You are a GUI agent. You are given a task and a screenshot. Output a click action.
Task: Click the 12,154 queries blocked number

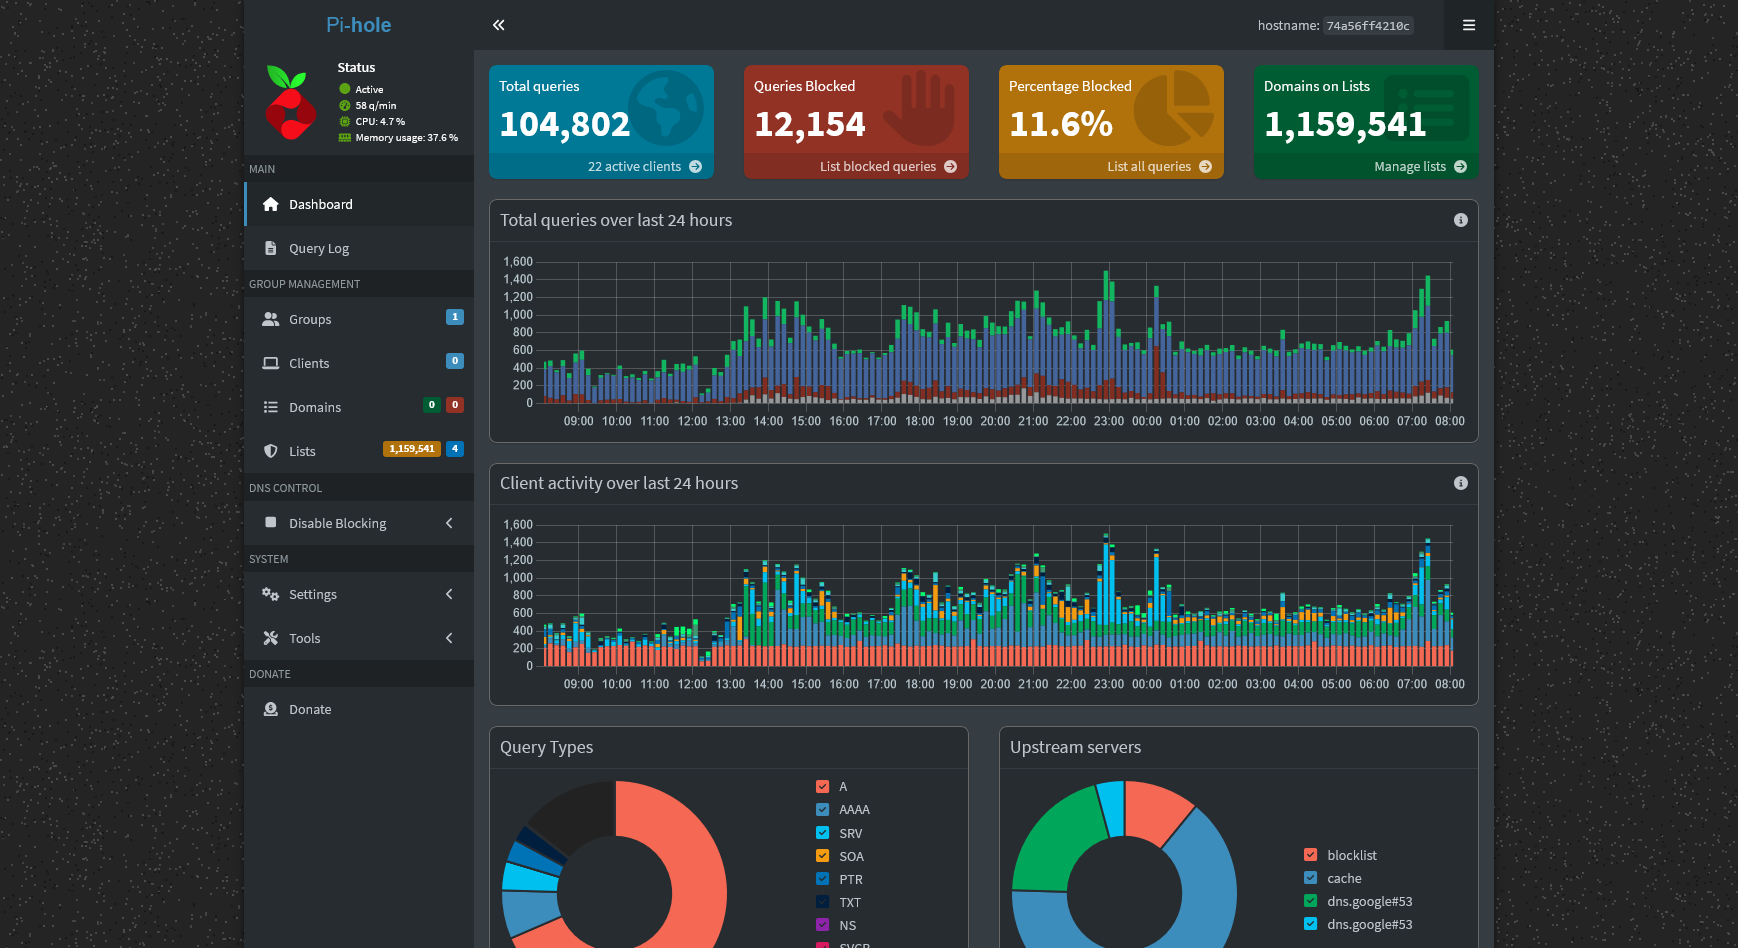pyautogui.click(x=810, y=124)
